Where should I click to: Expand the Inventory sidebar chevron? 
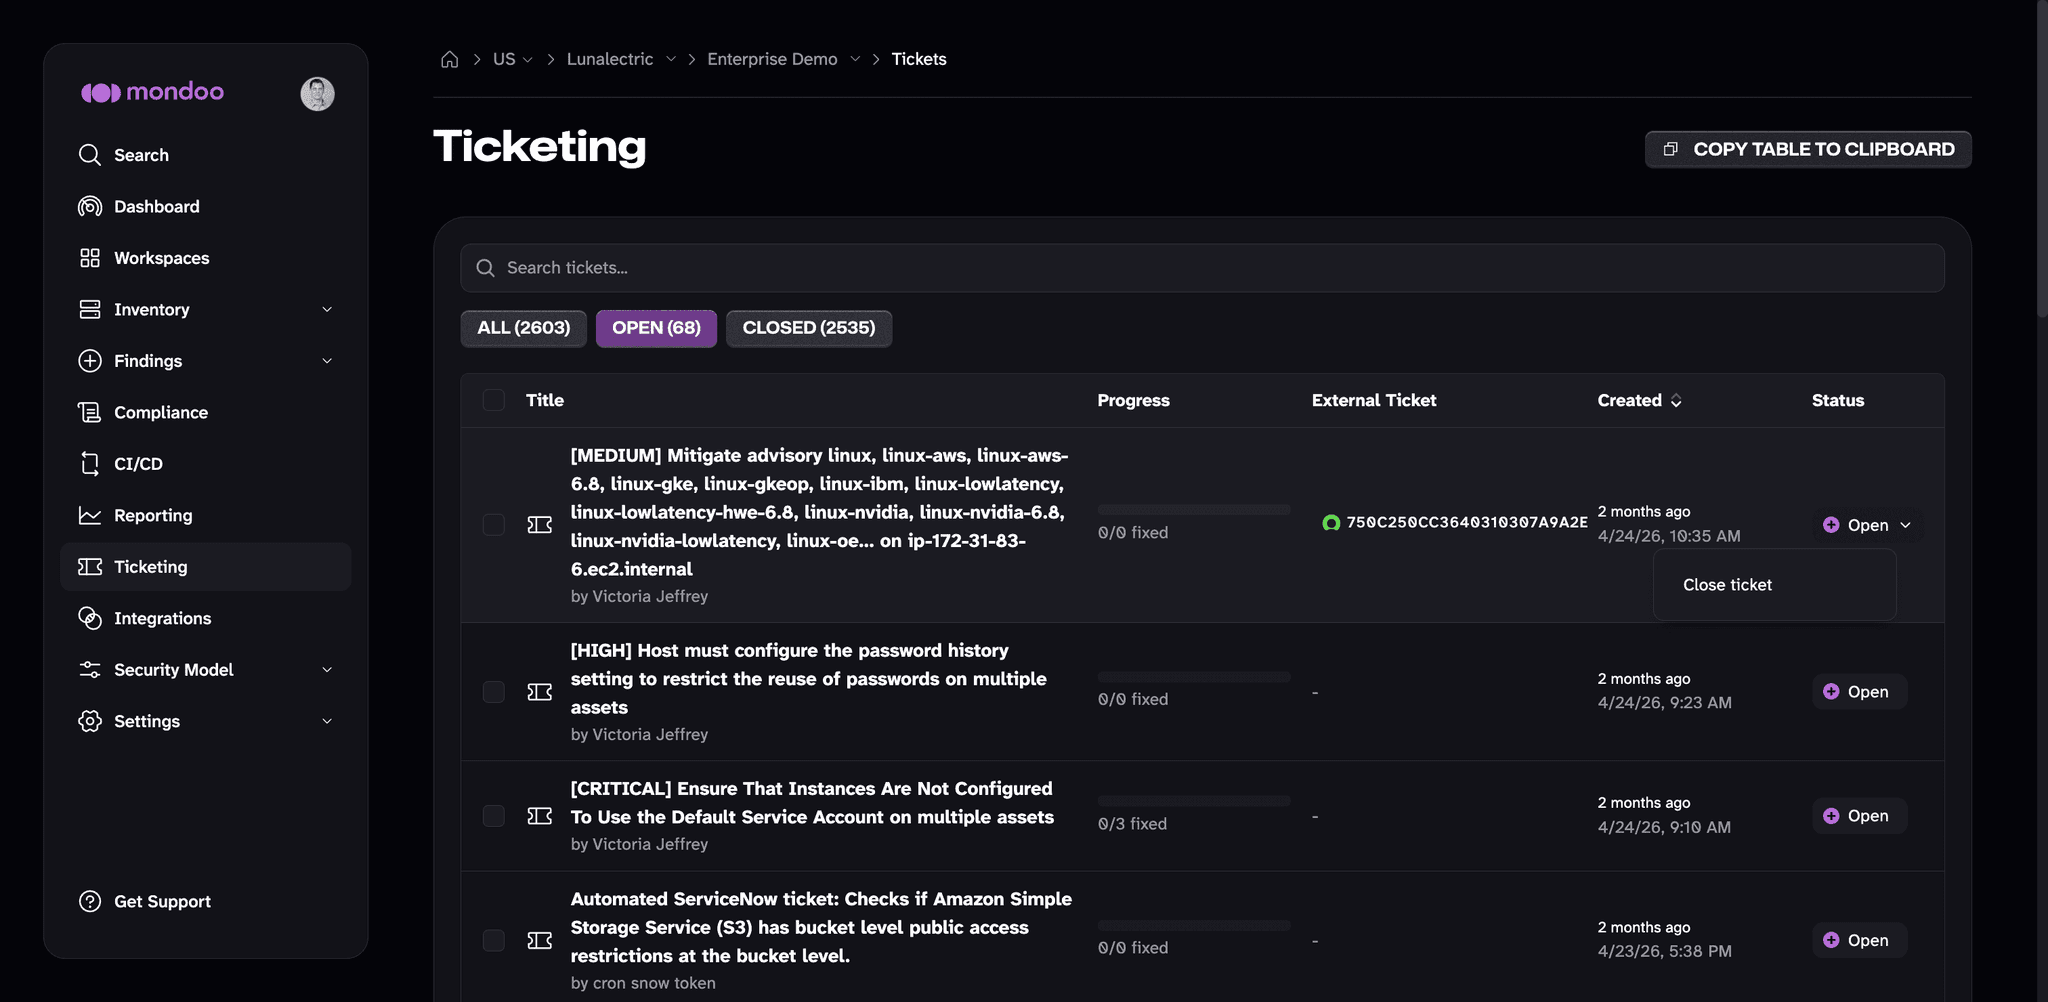coord(327,310)
